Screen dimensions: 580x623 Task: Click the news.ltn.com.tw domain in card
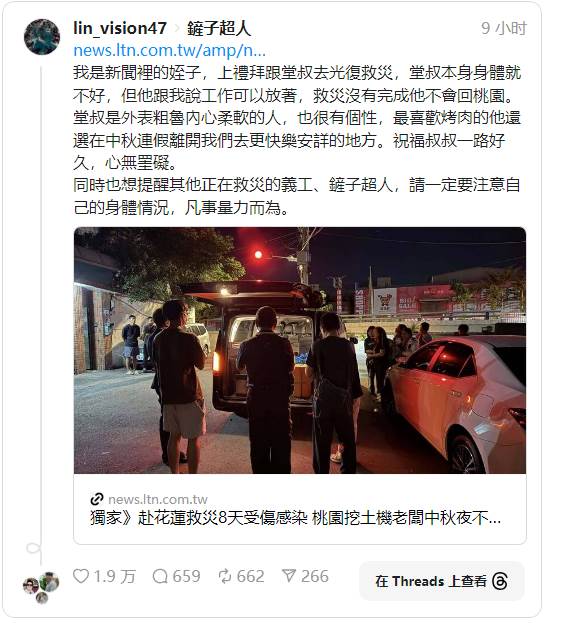pos(158,499)
